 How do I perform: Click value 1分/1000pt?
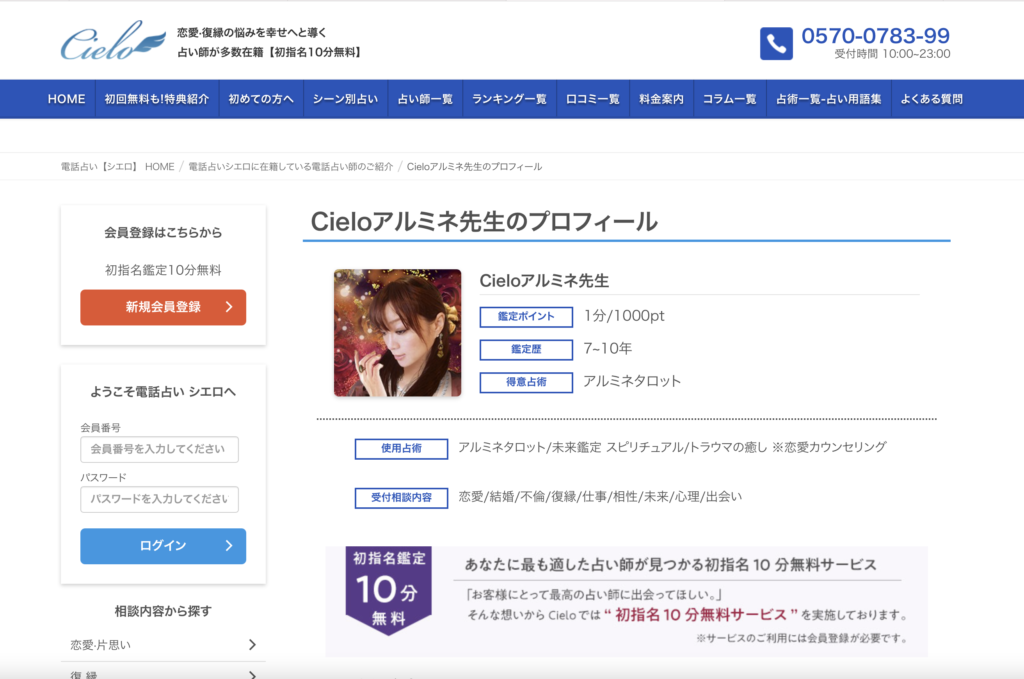tap(624, 316)
